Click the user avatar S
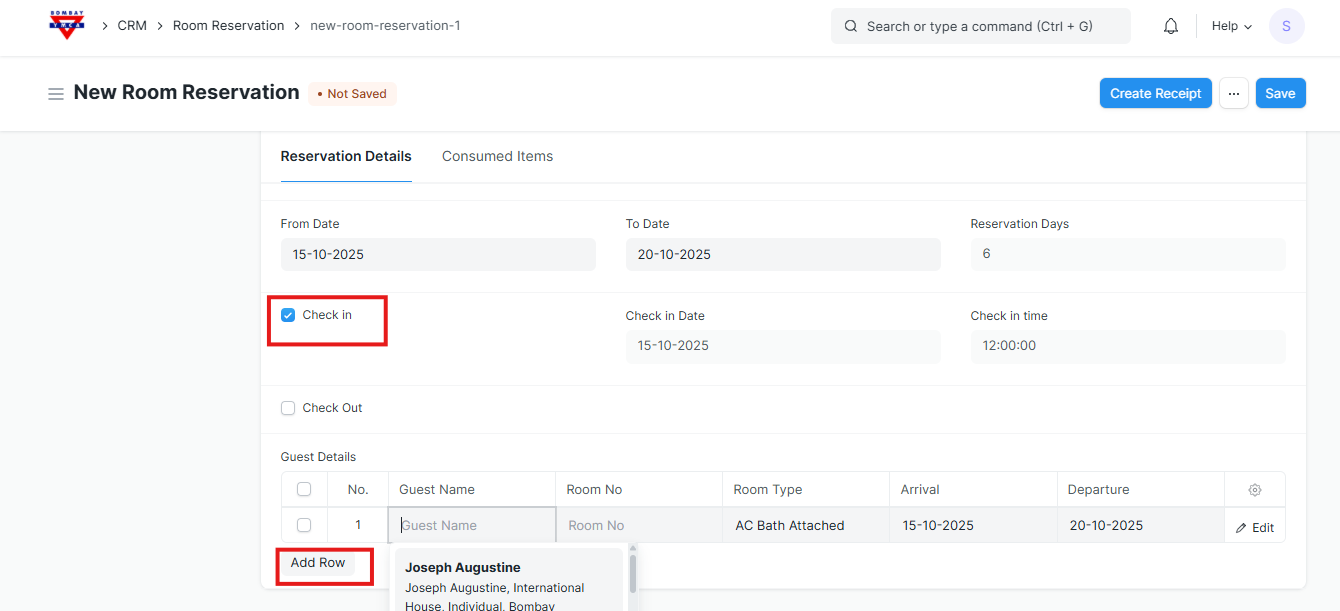 (1286, 26)
